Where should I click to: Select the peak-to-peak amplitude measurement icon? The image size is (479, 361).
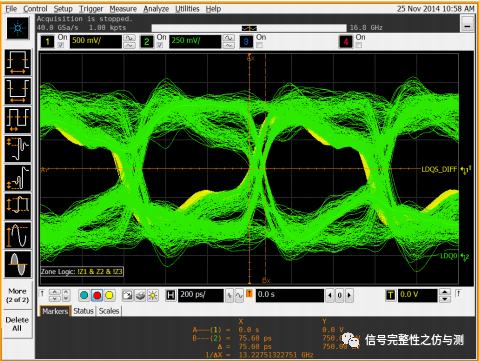coord(18,206)
